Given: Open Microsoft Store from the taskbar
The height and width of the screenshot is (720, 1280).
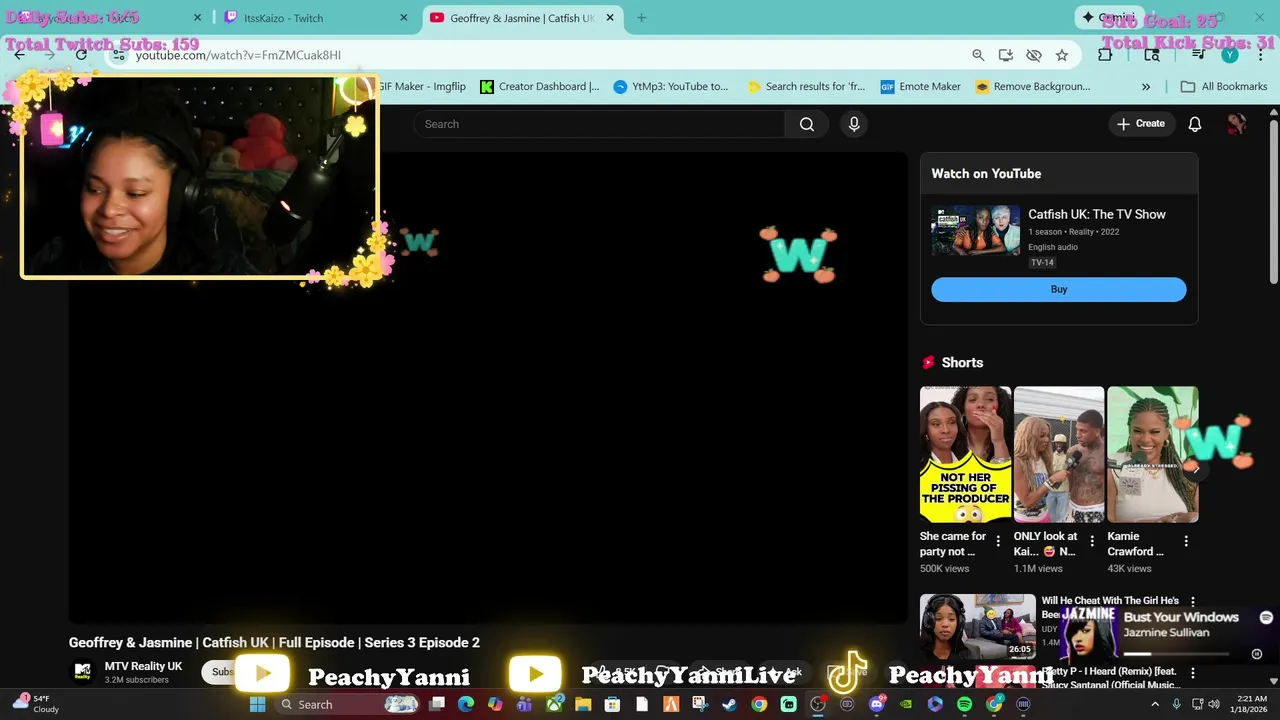Looking at the screenshot, I should point(612,704).
